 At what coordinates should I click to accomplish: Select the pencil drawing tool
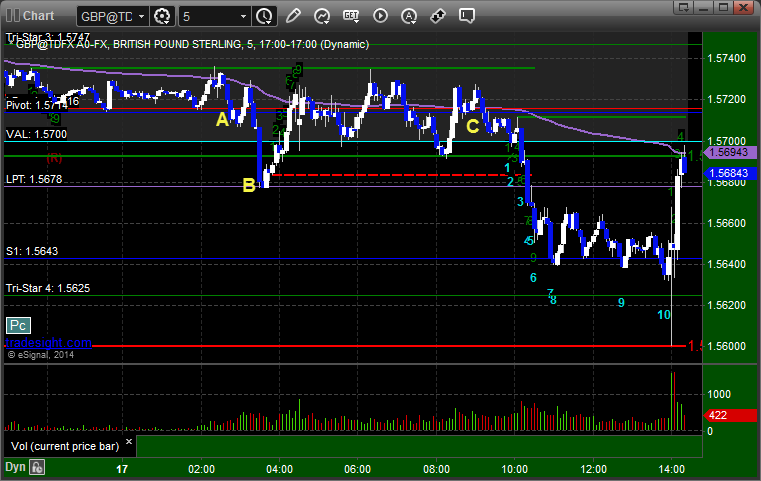(293, 16)
